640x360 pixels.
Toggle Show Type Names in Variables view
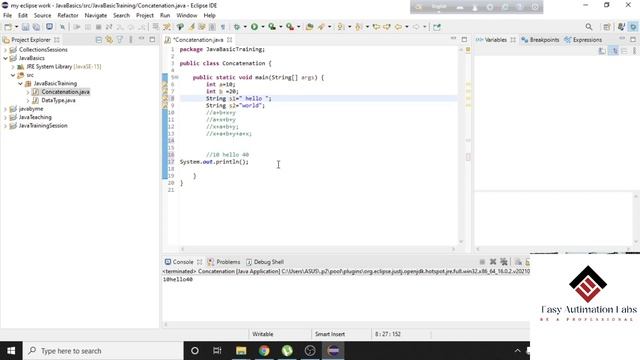tap(602, 51)
